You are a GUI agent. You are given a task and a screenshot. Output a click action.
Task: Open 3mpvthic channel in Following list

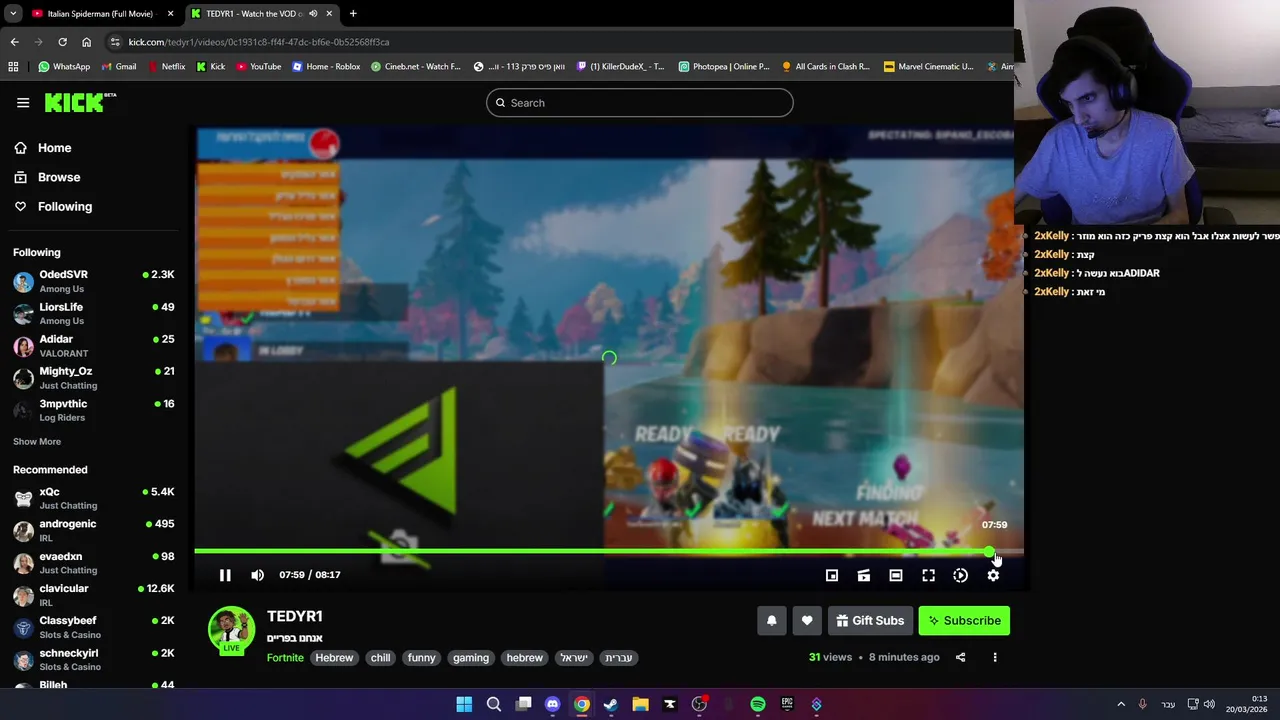[x=94, y=410]
